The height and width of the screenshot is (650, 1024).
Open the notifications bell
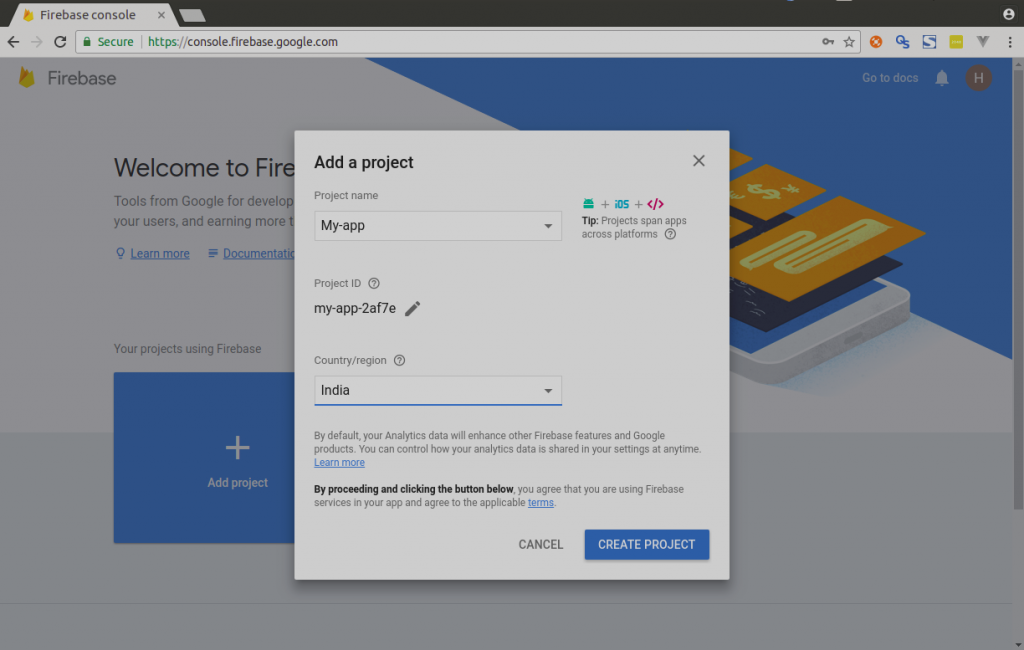(942, 78)
